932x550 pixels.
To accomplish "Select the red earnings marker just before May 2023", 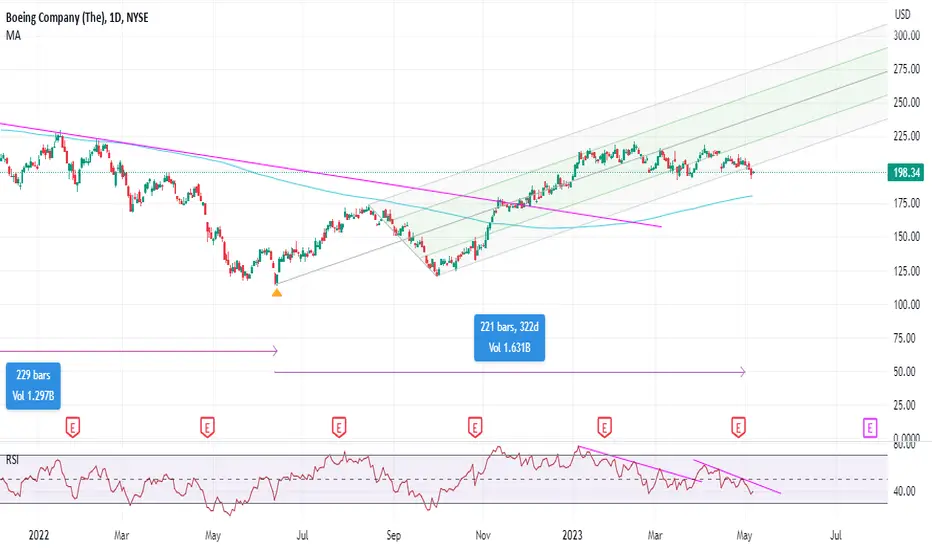I will pos(738,427).
